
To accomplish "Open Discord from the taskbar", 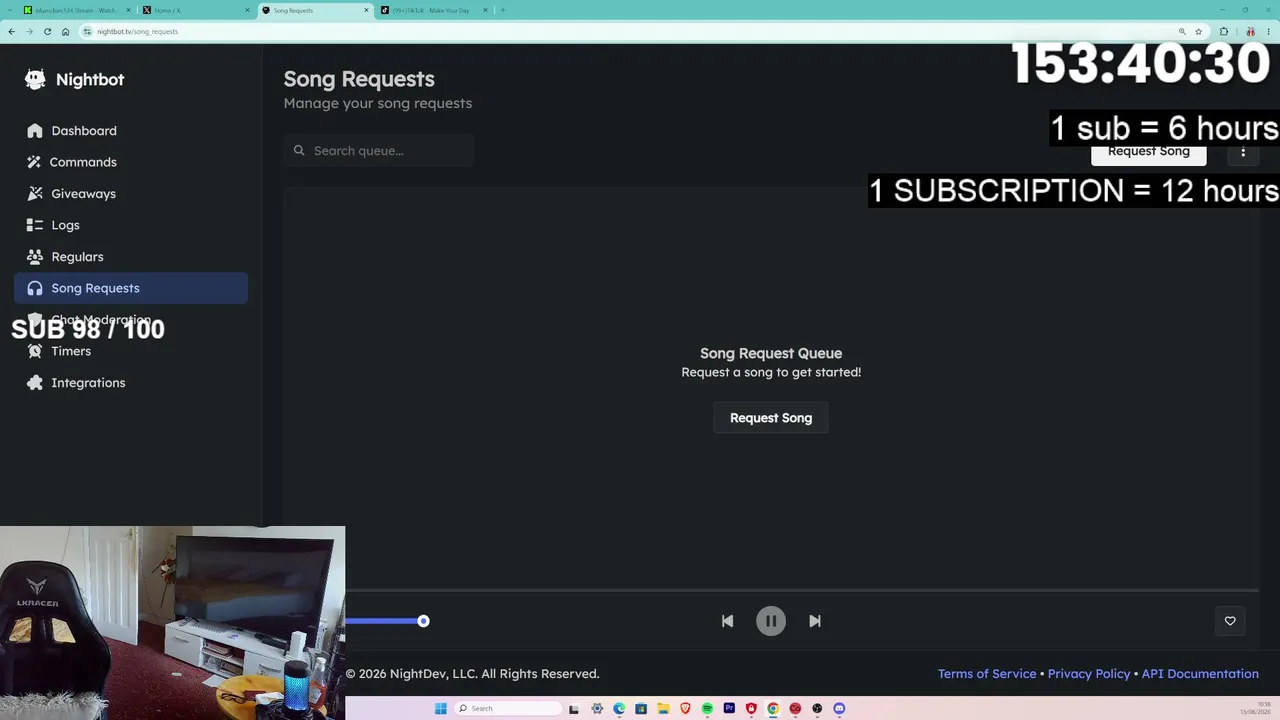I will pyautogui.click(x=839, y=708).
